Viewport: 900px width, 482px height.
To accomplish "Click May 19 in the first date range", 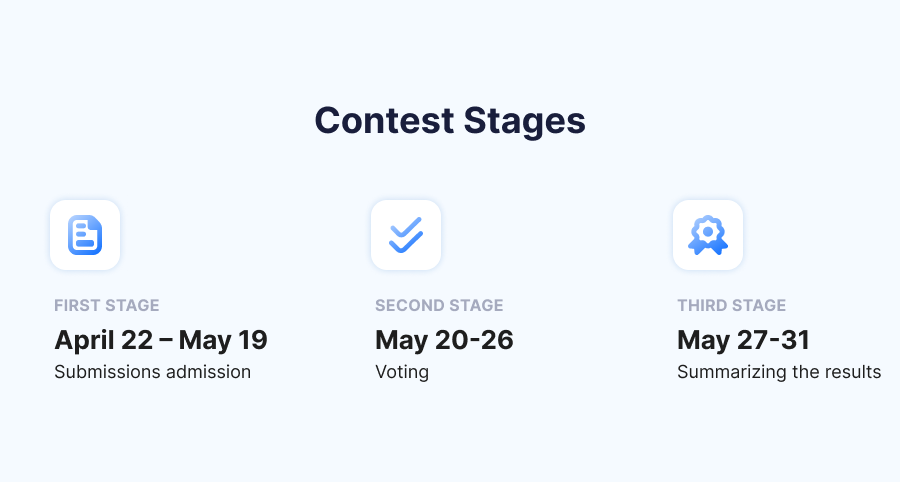I will tap(223, 340).
